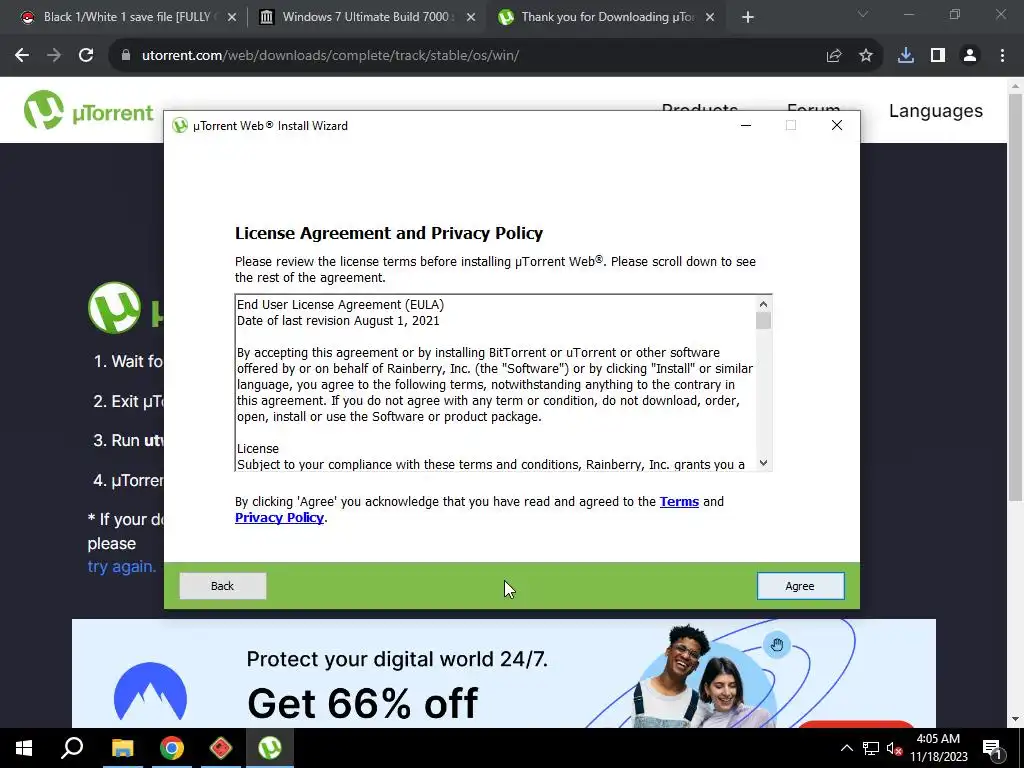Image resolution: width=1024 pixels, height=768 pixels.
Task: Open network status tray icon
Action: pyautogui.click(x=871, y=748)
